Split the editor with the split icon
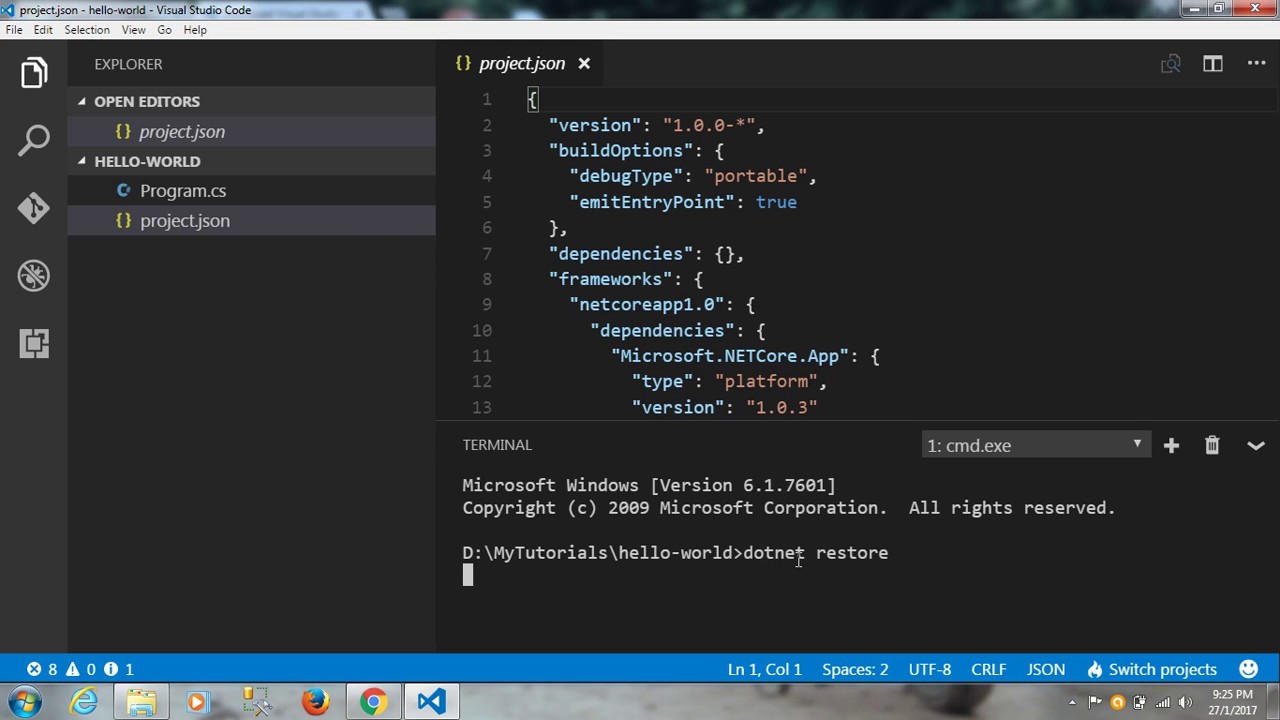This screenshot has width=1280, height=720. point(1213,64)
